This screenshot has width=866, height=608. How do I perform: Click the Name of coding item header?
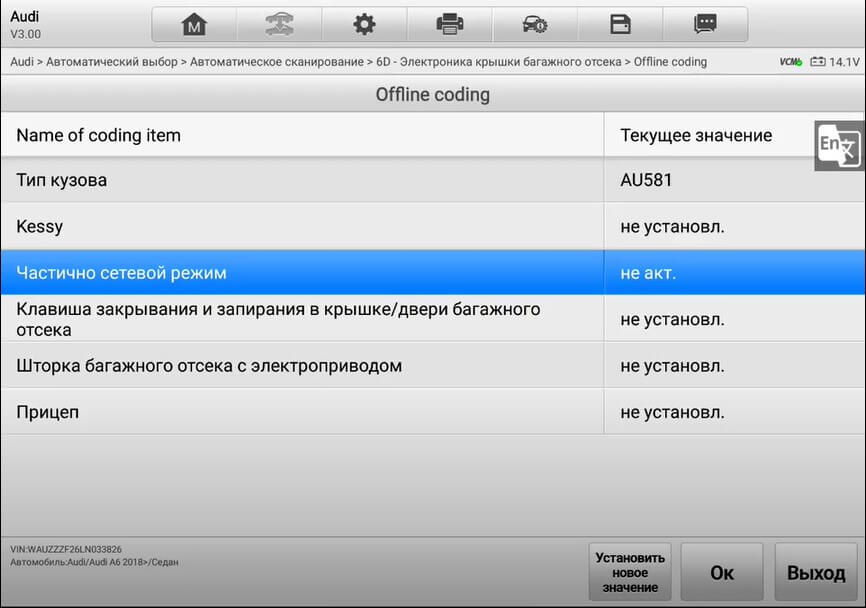pyautogui.click(x=302, y=135)
